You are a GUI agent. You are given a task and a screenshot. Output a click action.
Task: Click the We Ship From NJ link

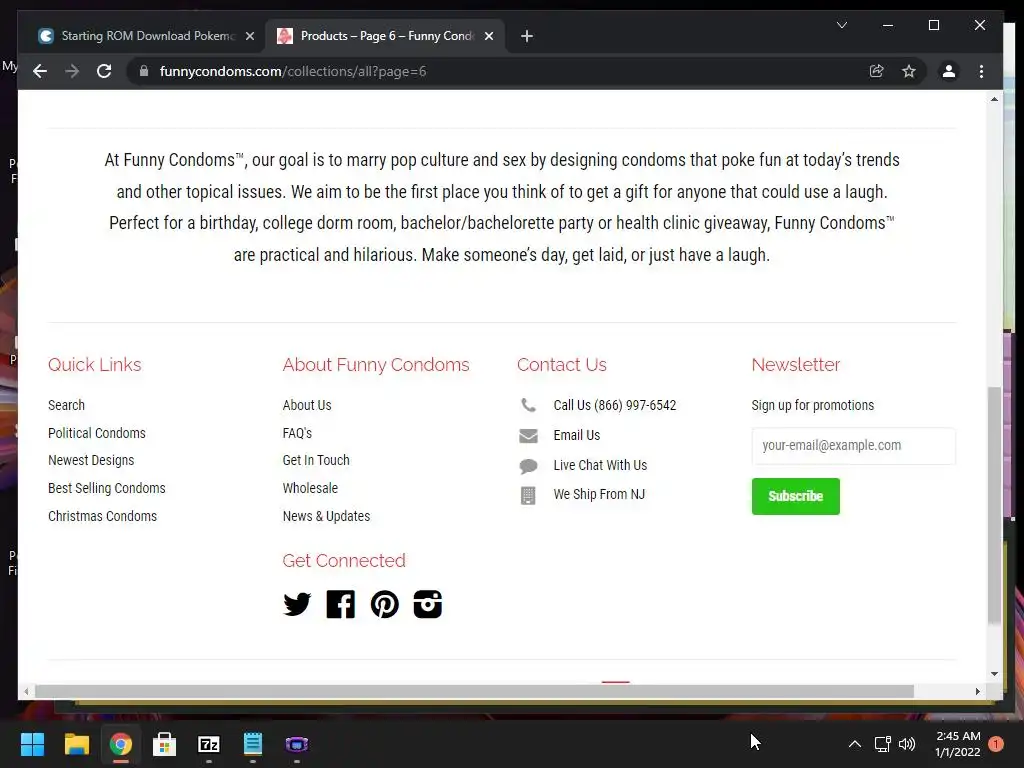[599, 494]
